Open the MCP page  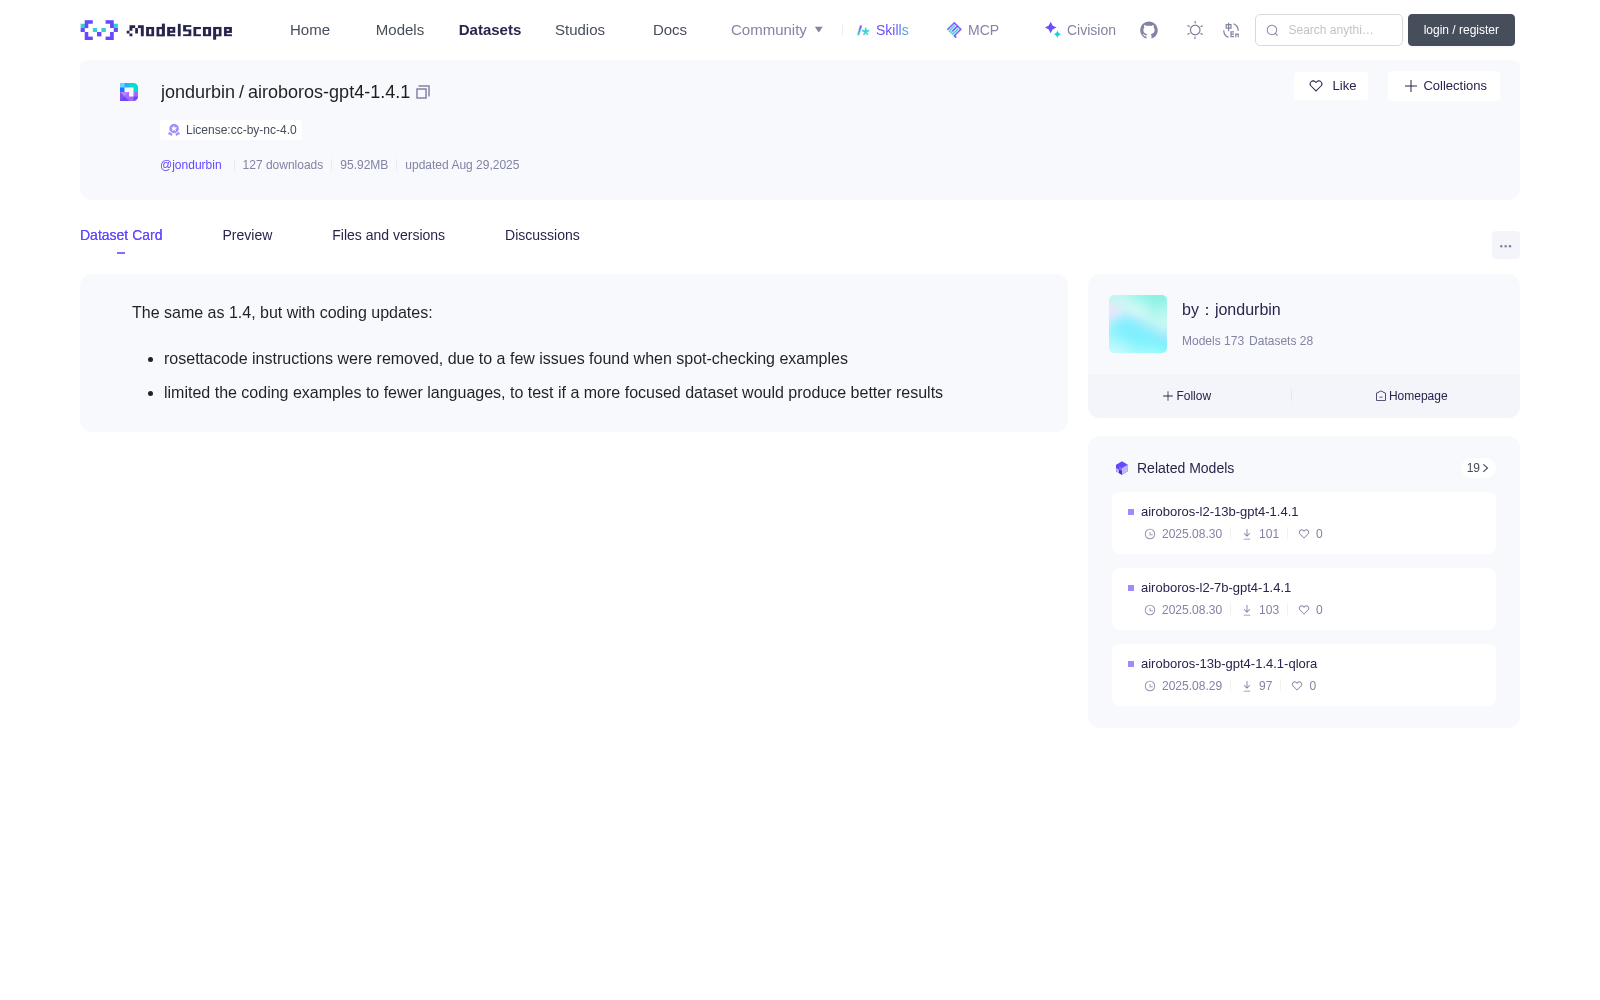click(973, 30)
